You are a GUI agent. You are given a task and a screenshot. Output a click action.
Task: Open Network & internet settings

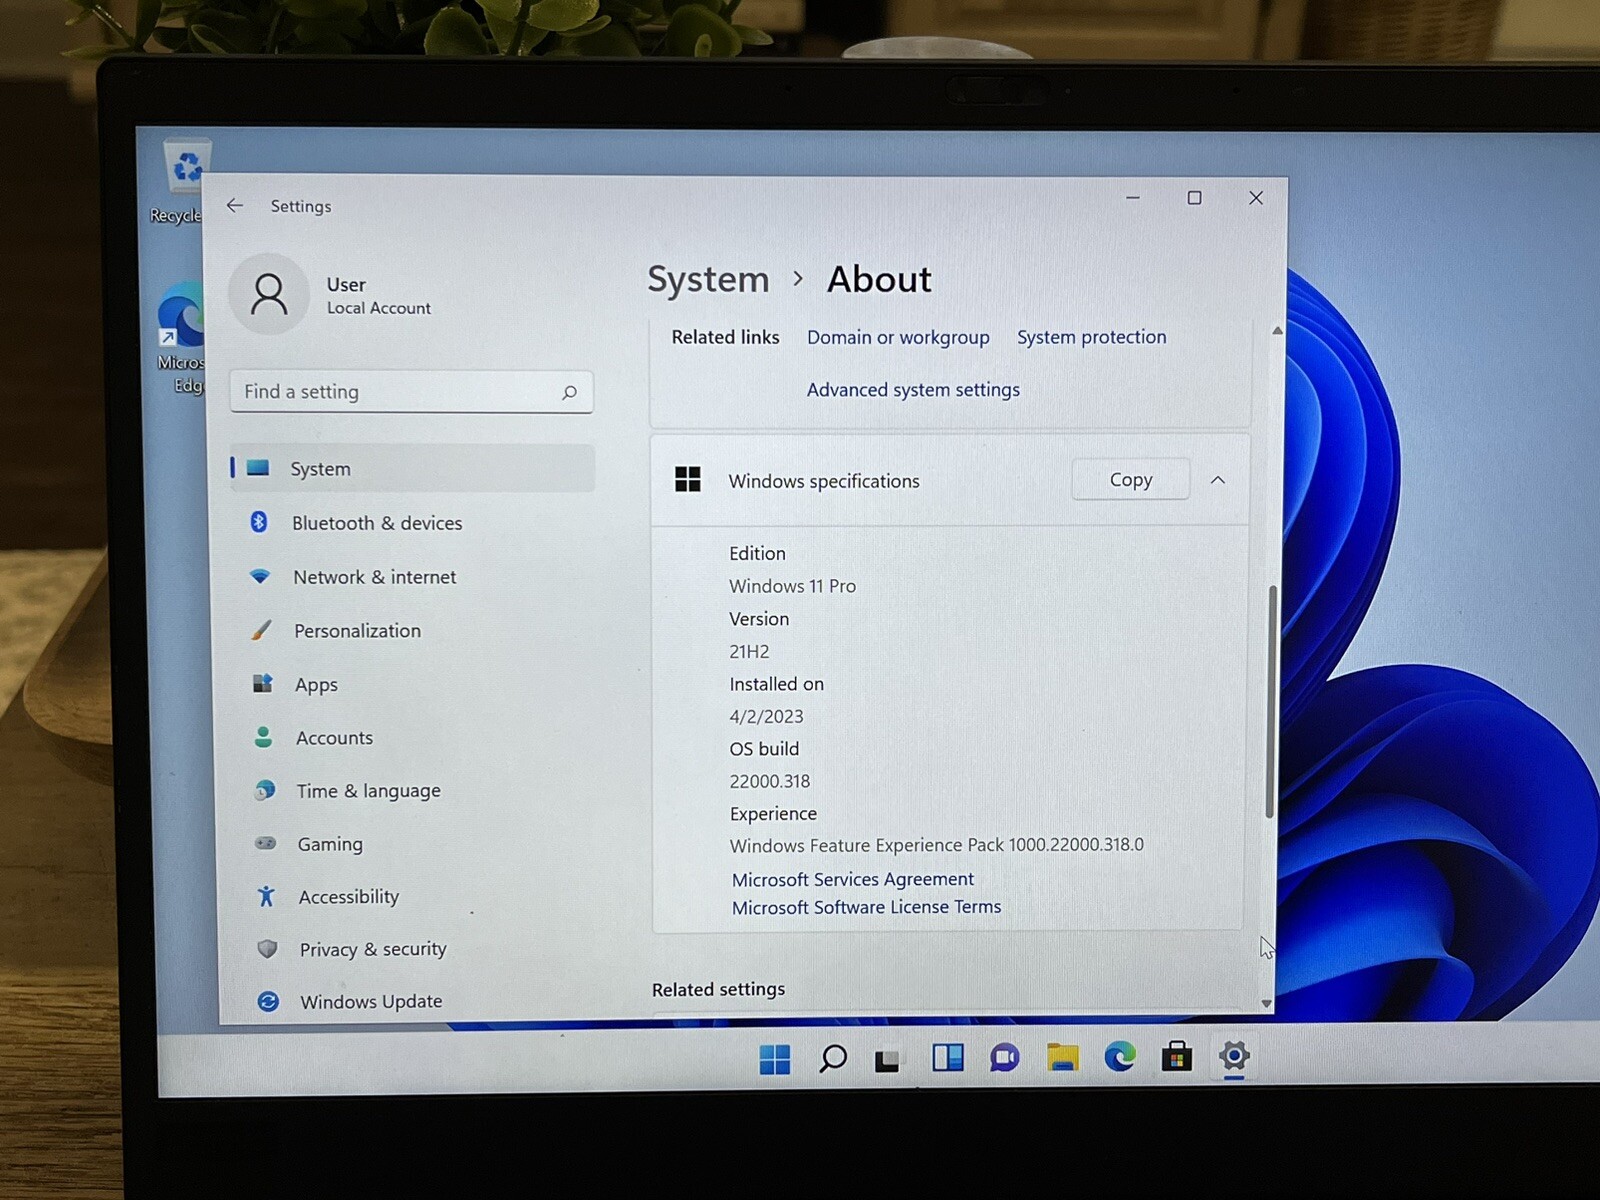pos(374,577)
